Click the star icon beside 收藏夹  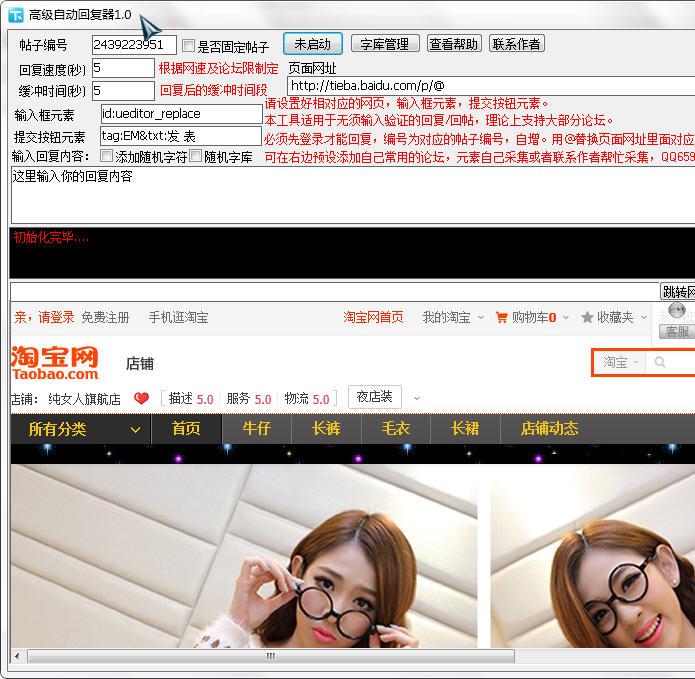point(587,317)
